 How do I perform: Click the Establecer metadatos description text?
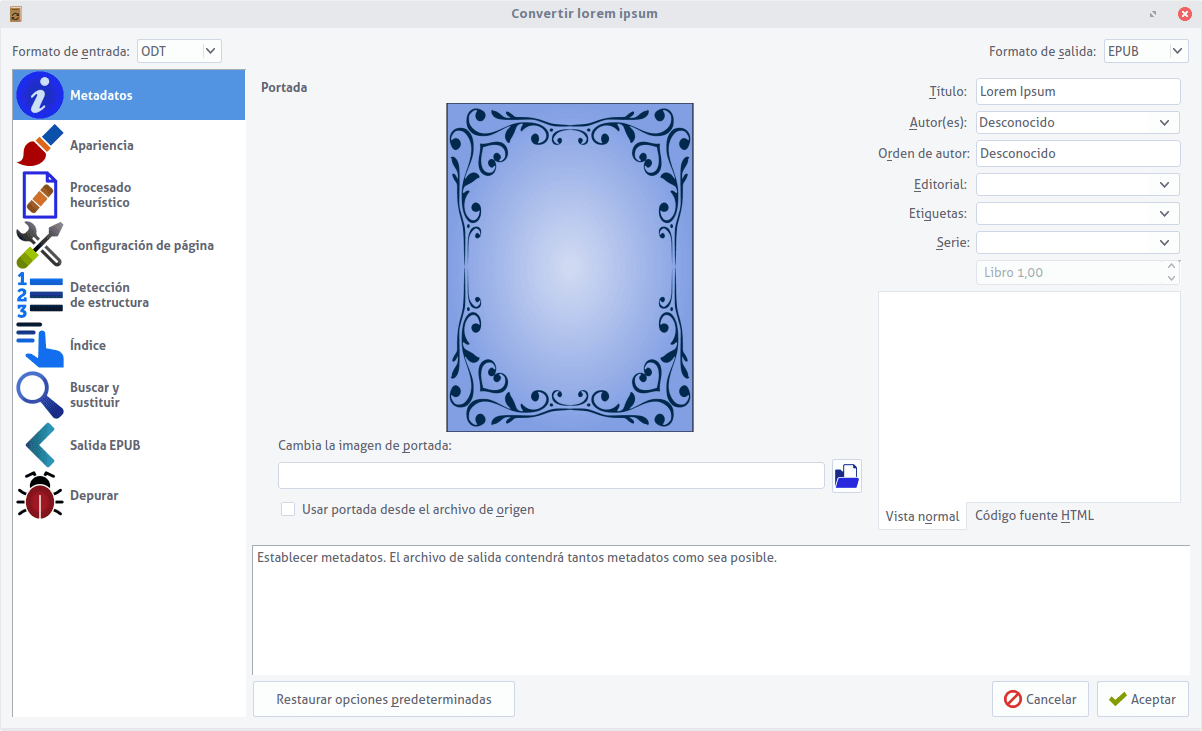[517, 558]
